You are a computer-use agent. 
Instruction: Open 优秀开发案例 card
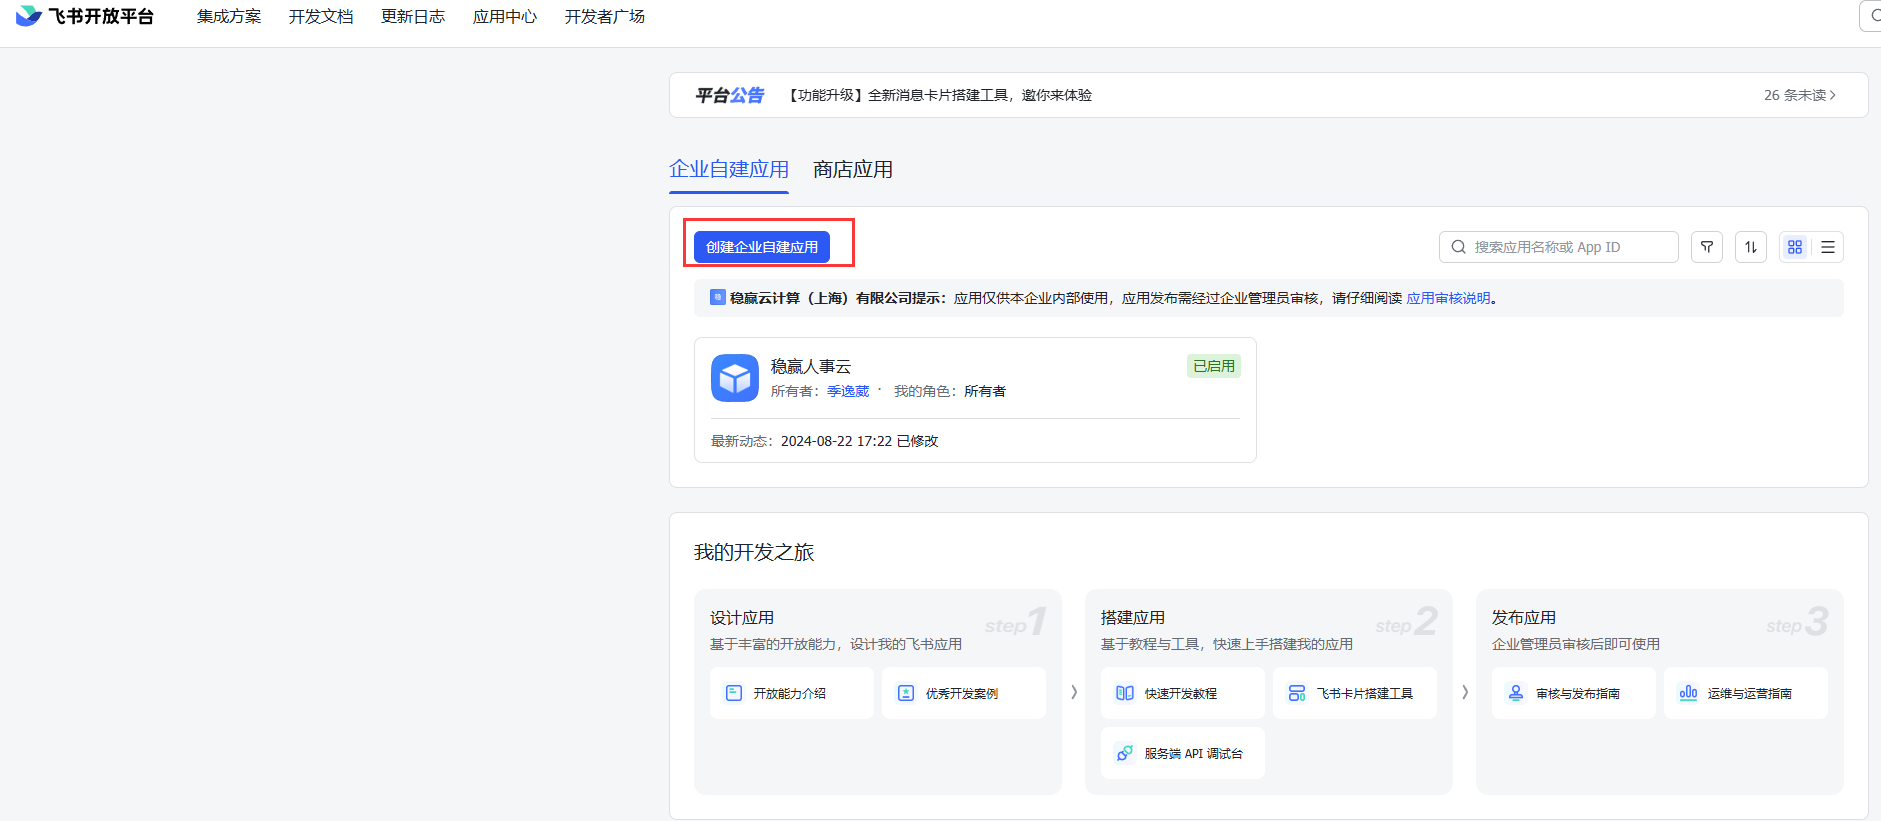[964, 693]
